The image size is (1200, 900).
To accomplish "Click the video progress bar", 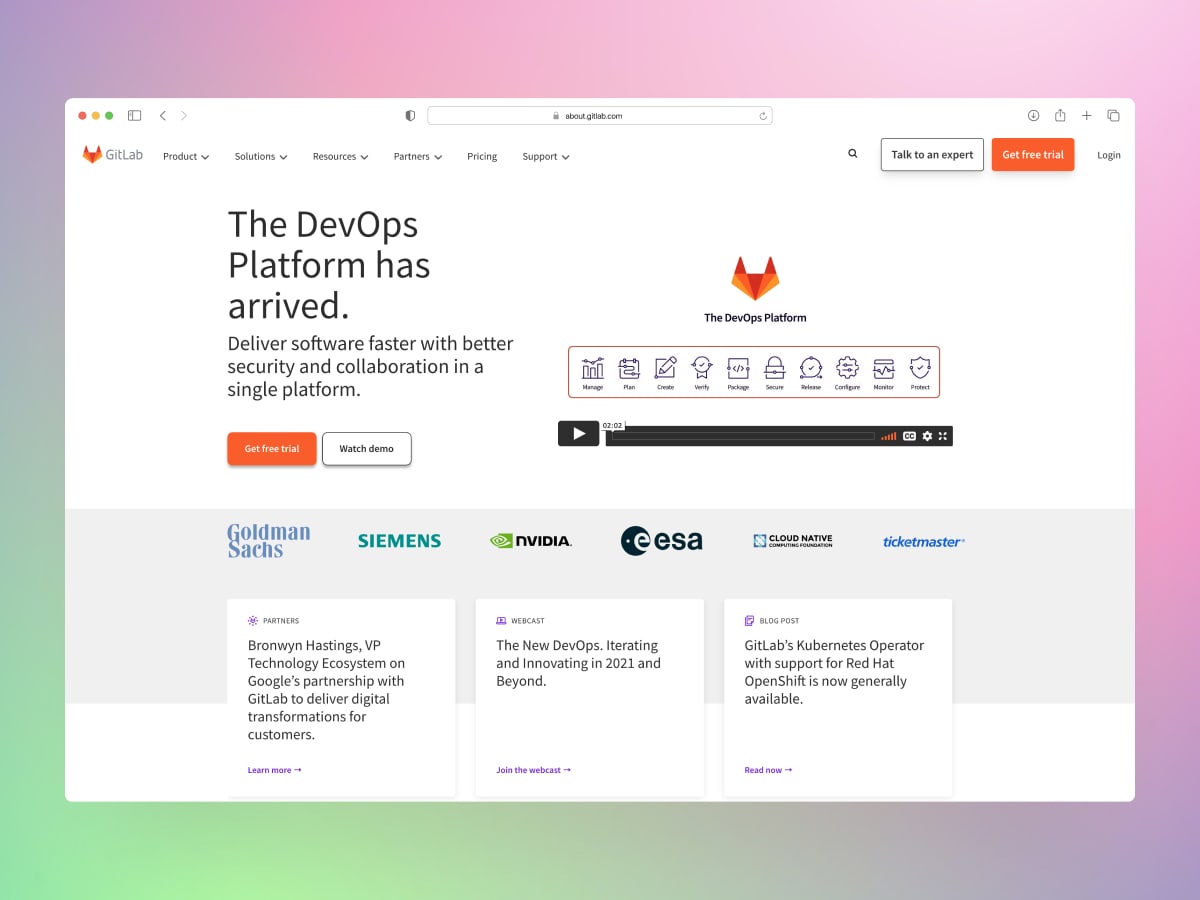I will pyautogui.click(x=743, y=436).
